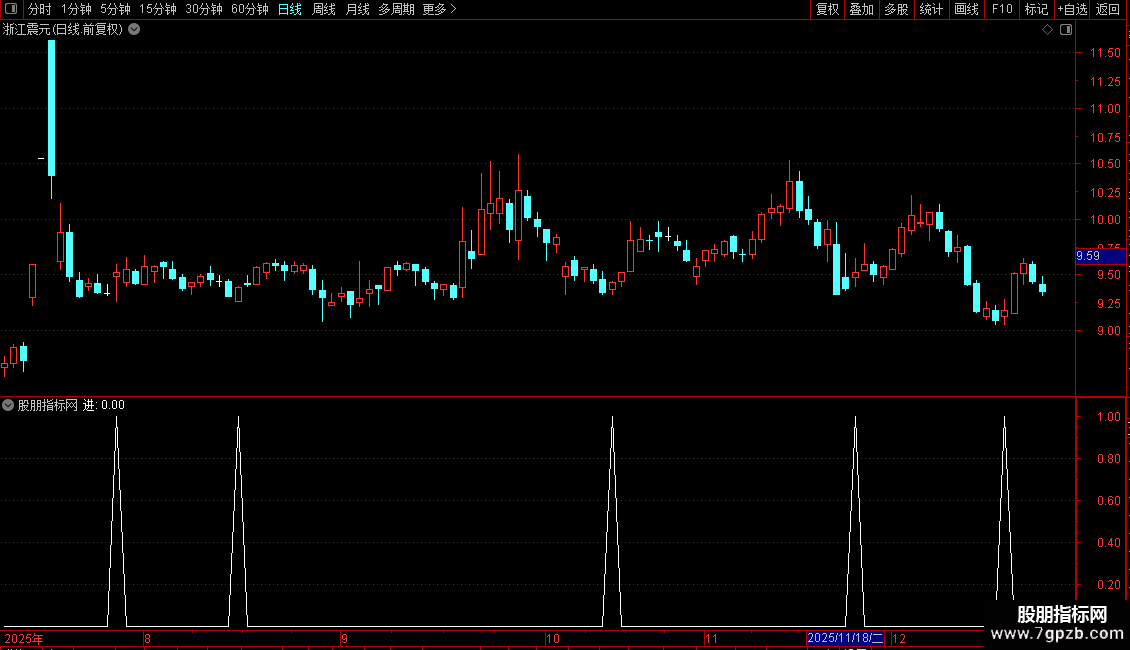Open the 多周期 multi-period view

[396, 9]
